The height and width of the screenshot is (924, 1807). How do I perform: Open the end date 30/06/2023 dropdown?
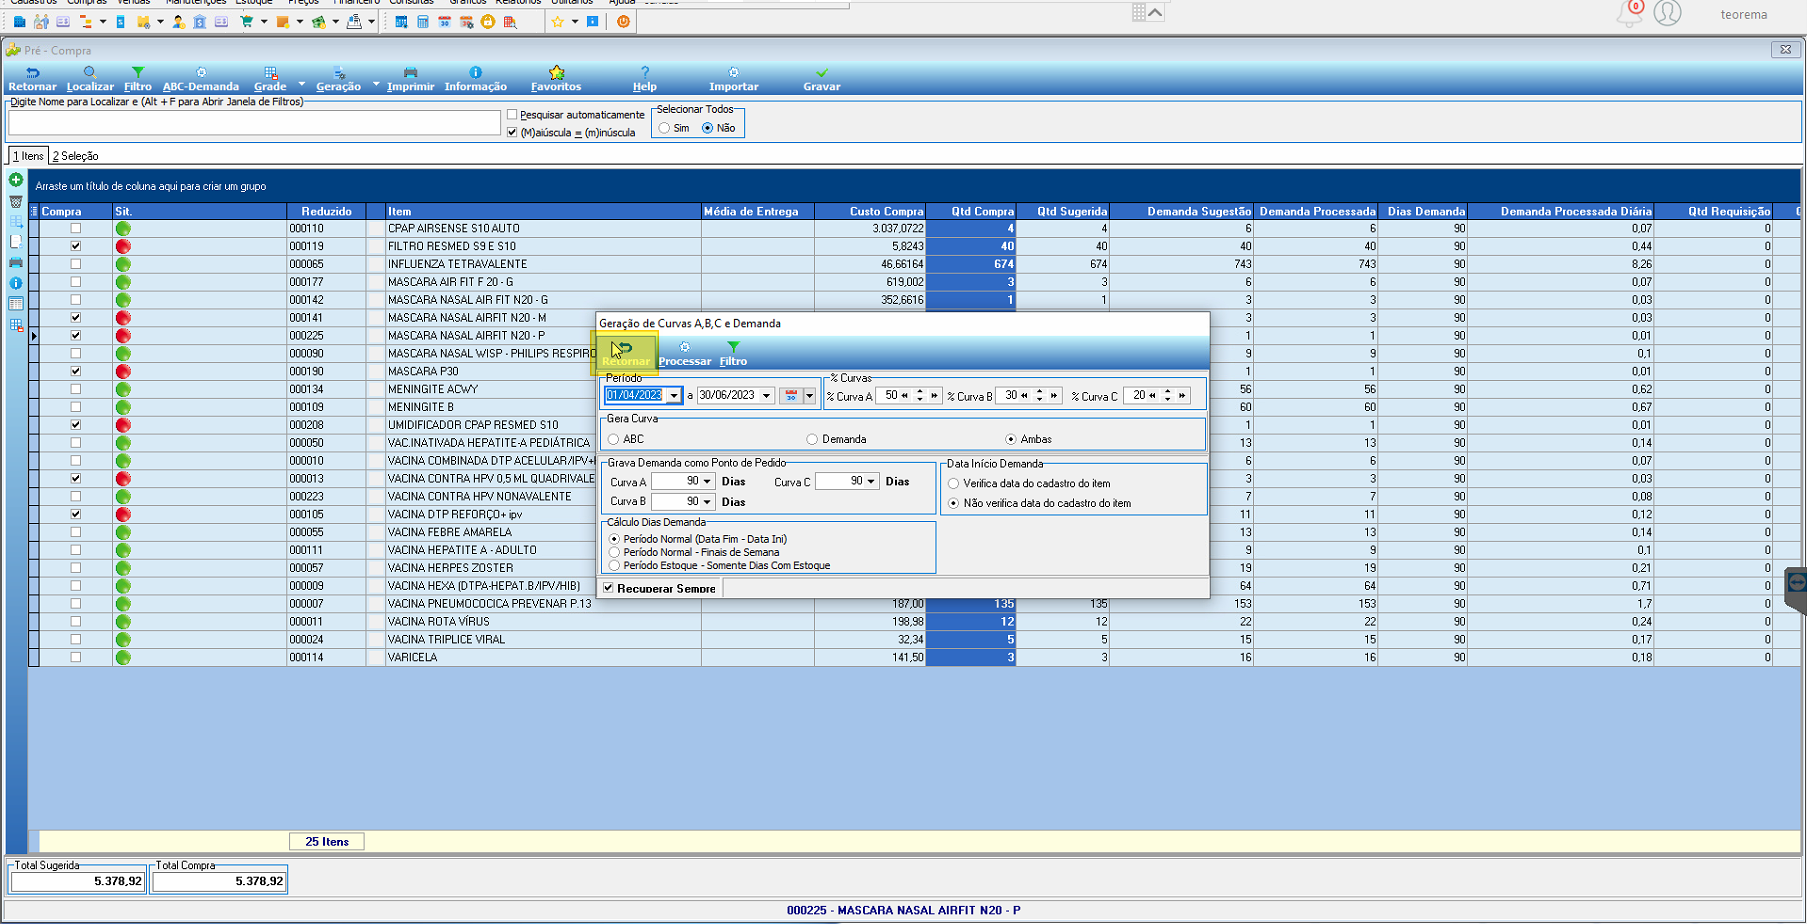(767, 396)
